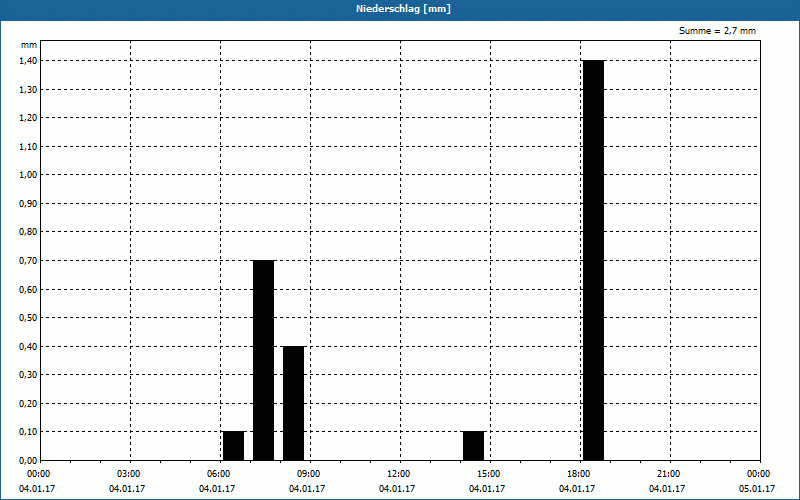
Task: Select the Niederschlag [mm] chart title
Action: pyautogui.click(x=403, y=9)
